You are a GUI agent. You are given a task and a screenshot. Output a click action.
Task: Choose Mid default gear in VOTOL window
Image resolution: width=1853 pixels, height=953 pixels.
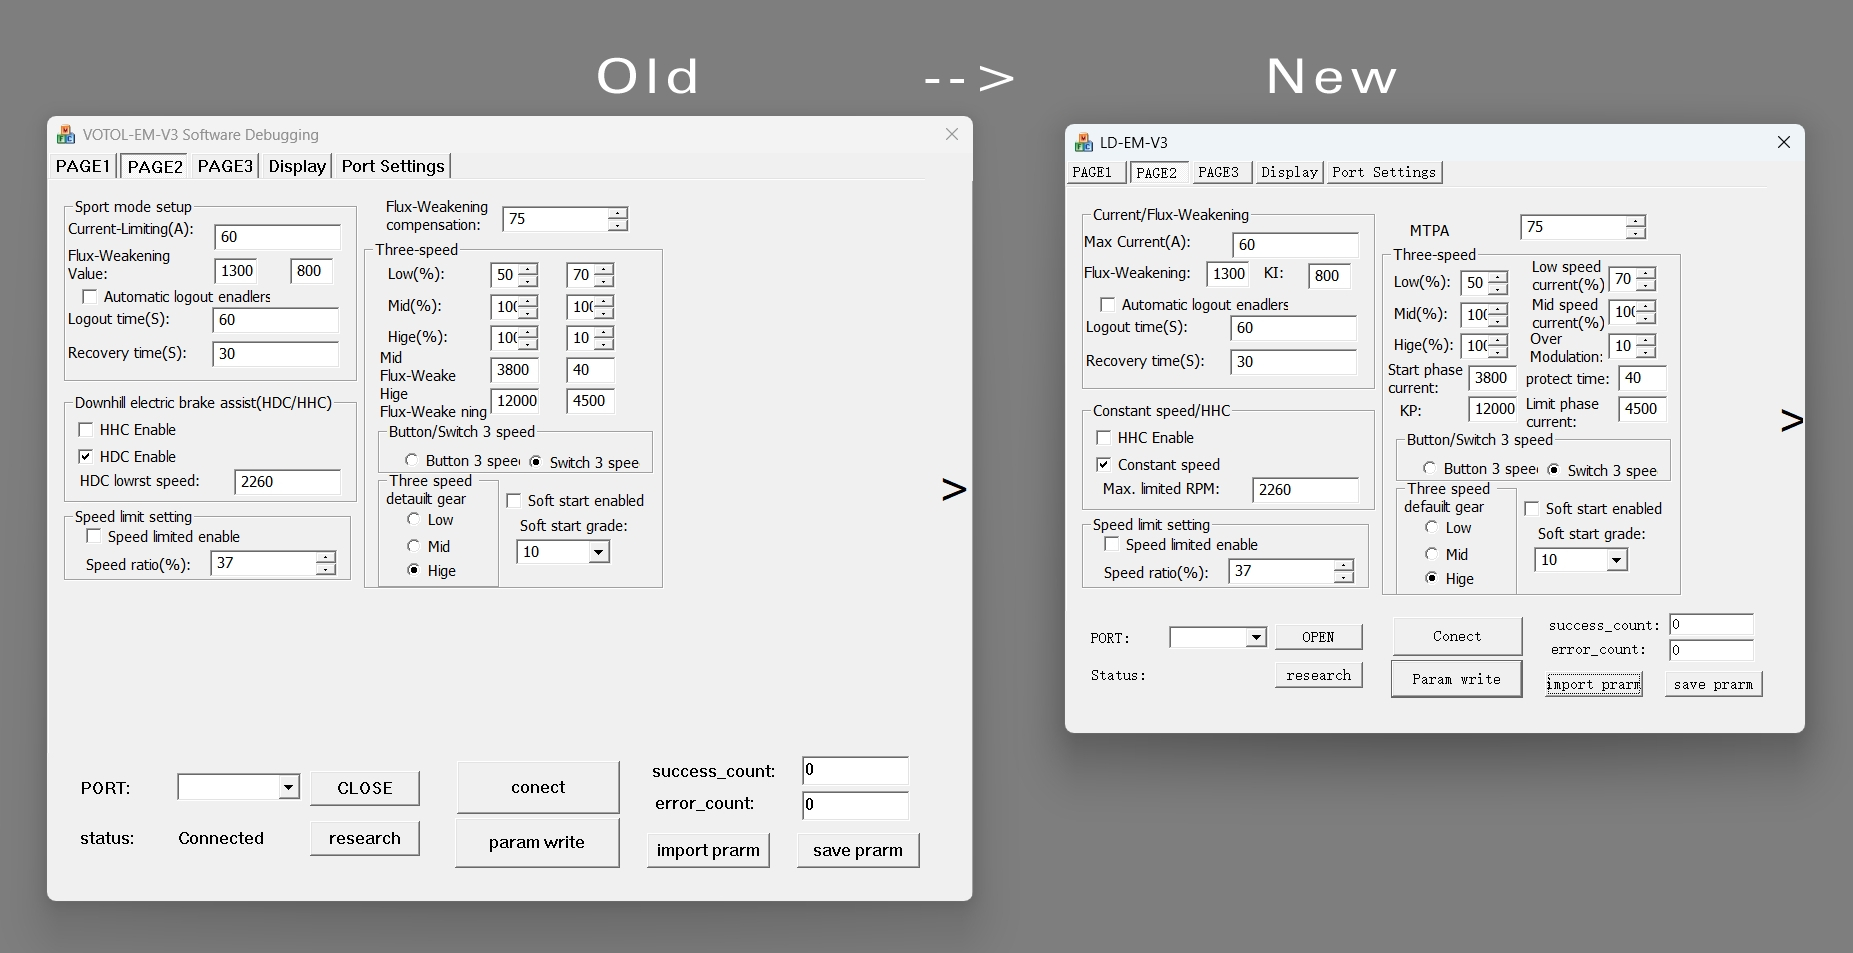[x=413, y=546]
